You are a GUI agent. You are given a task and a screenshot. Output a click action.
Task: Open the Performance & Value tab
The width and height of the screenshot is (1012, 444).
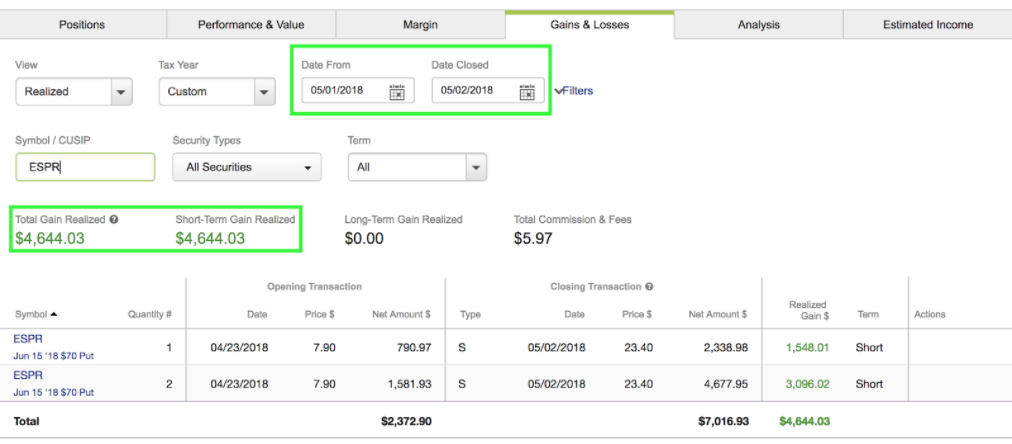coord(251,24)
